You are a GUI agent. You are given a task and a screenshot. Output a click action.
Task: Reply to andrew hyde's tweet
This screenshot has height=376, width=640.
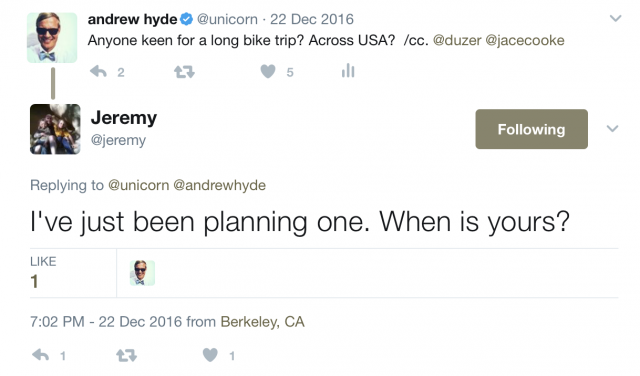(98, 72)
